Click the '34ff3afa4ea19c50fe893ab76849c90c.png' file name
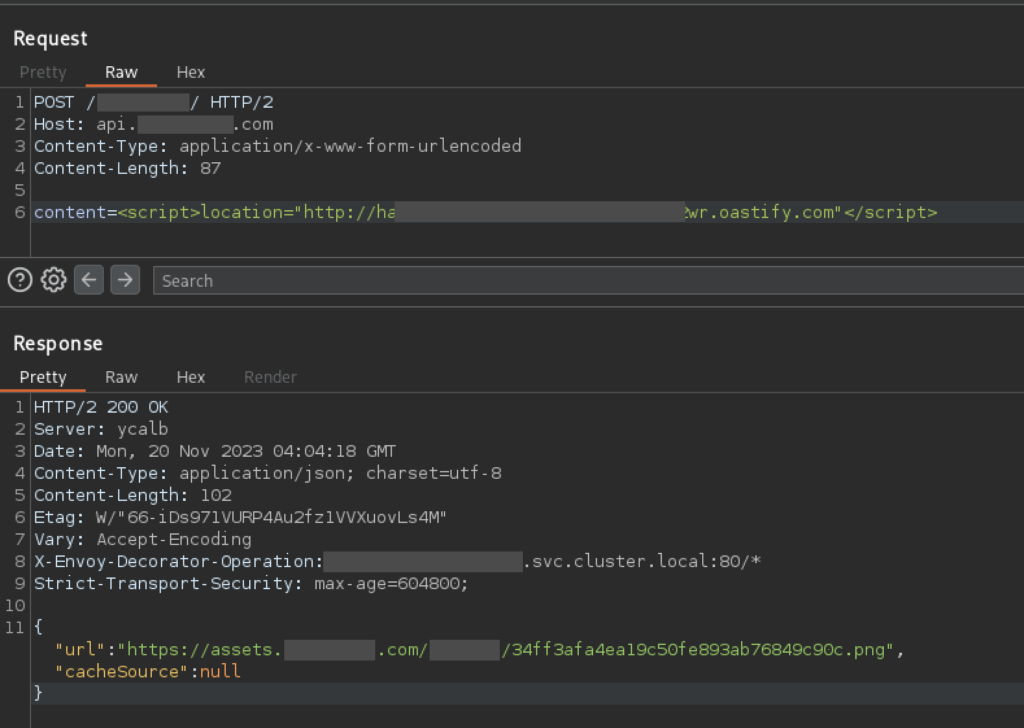The image size is (1024, 728). (697, 650)
